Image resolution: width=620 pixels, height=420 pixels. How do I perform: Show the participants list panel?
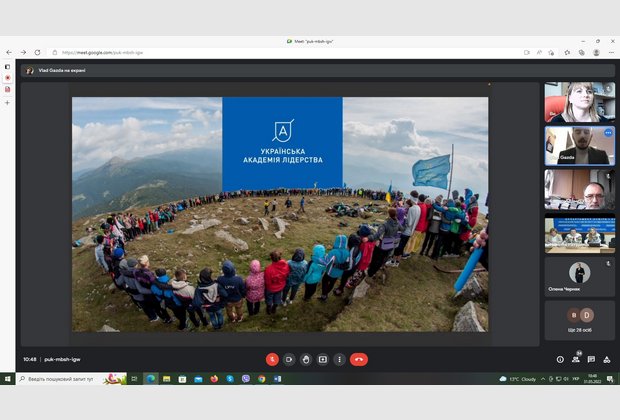576,359
